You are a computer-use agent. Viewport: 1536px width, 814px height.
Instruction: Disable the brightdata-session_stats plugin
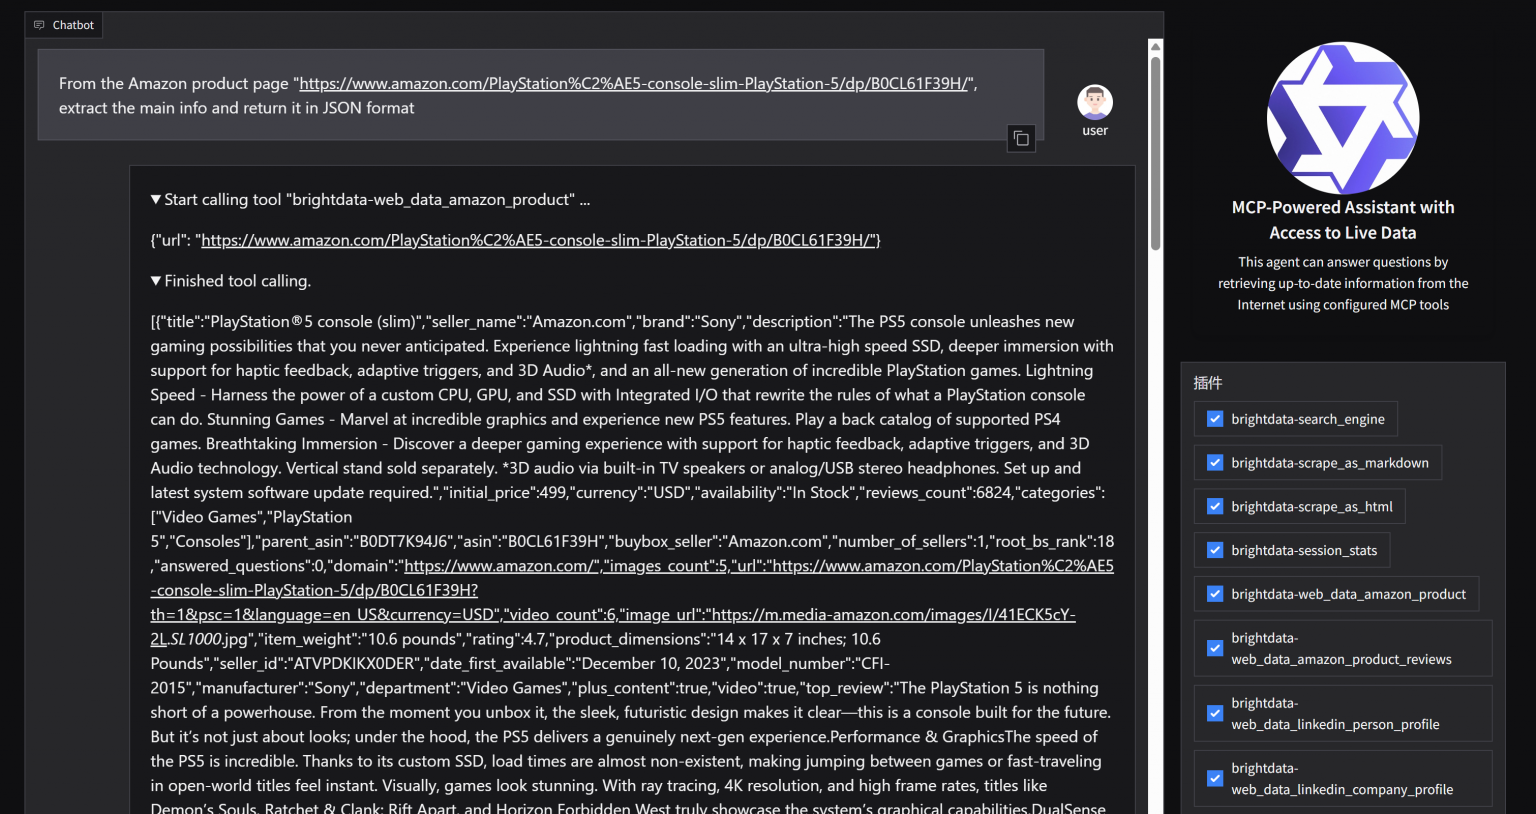pyautogui.click(x=1215, y=549)
